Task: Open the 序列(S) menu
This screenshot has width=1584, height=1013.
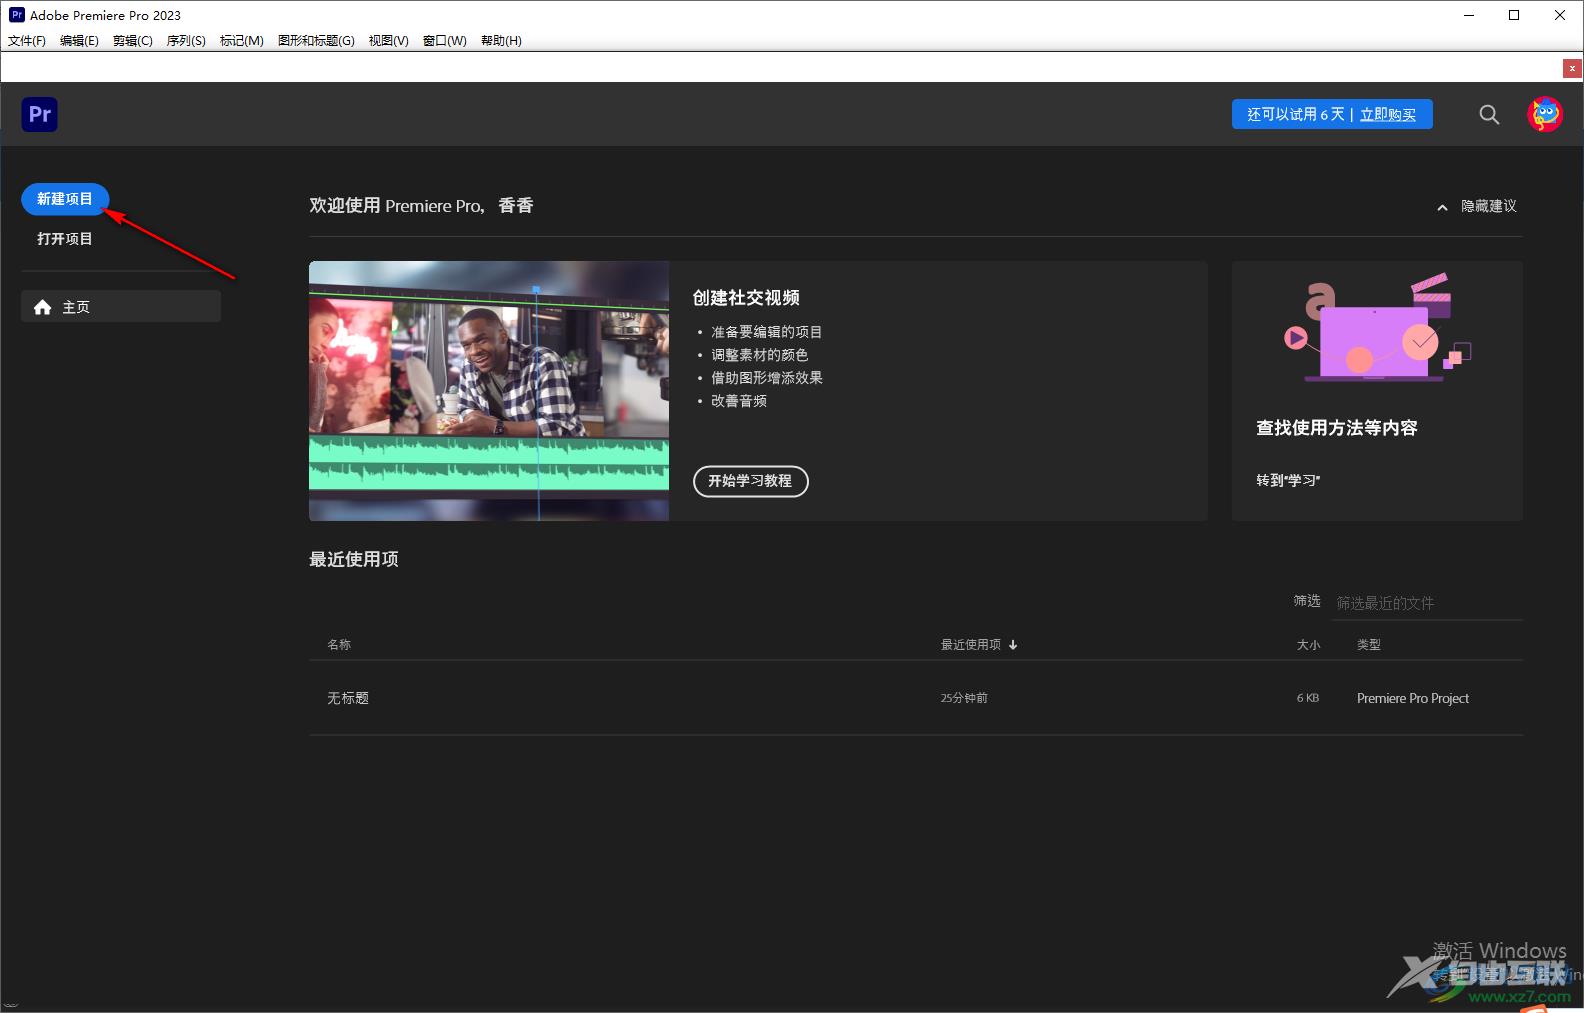Action: [x=186, y=41]
